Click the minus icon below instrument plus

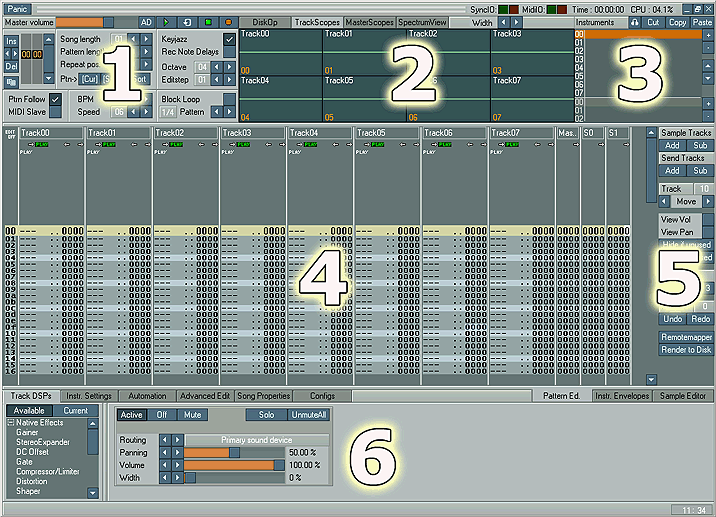pos(708,47)
